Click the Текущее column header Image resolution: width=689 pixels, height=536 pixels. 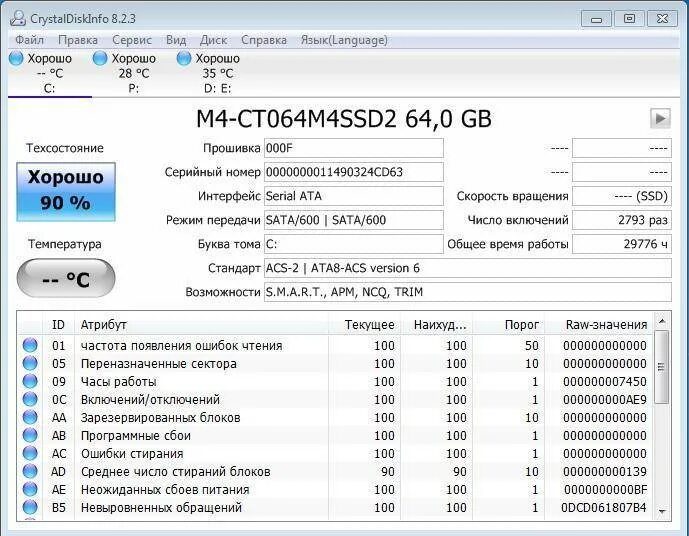[x=364, y=325]
